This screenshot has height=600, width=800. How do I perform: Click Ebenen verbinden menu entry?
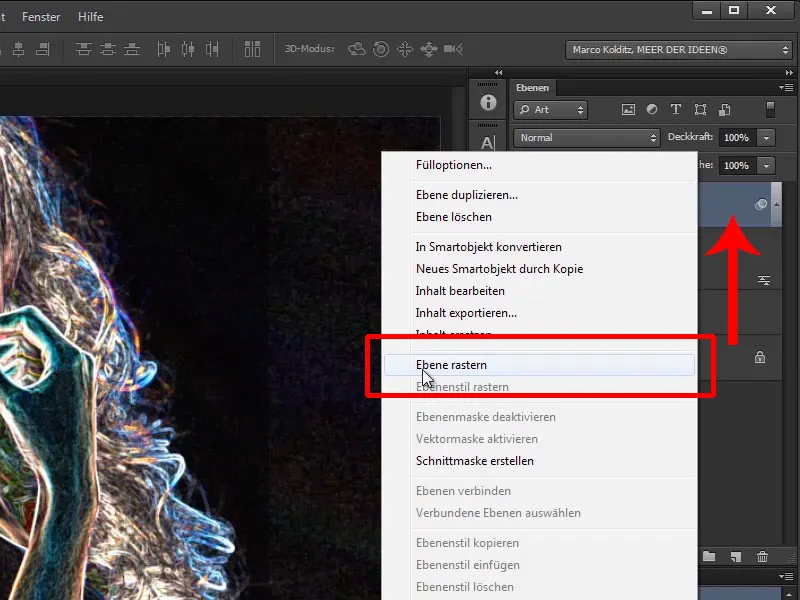tap(540, 491)
